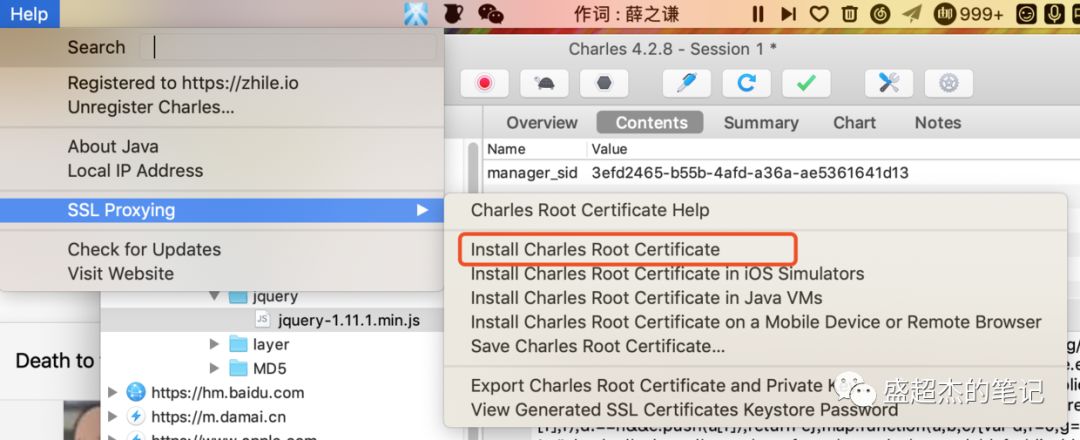Skip to next track in menu bar

[x=788, y=14]
